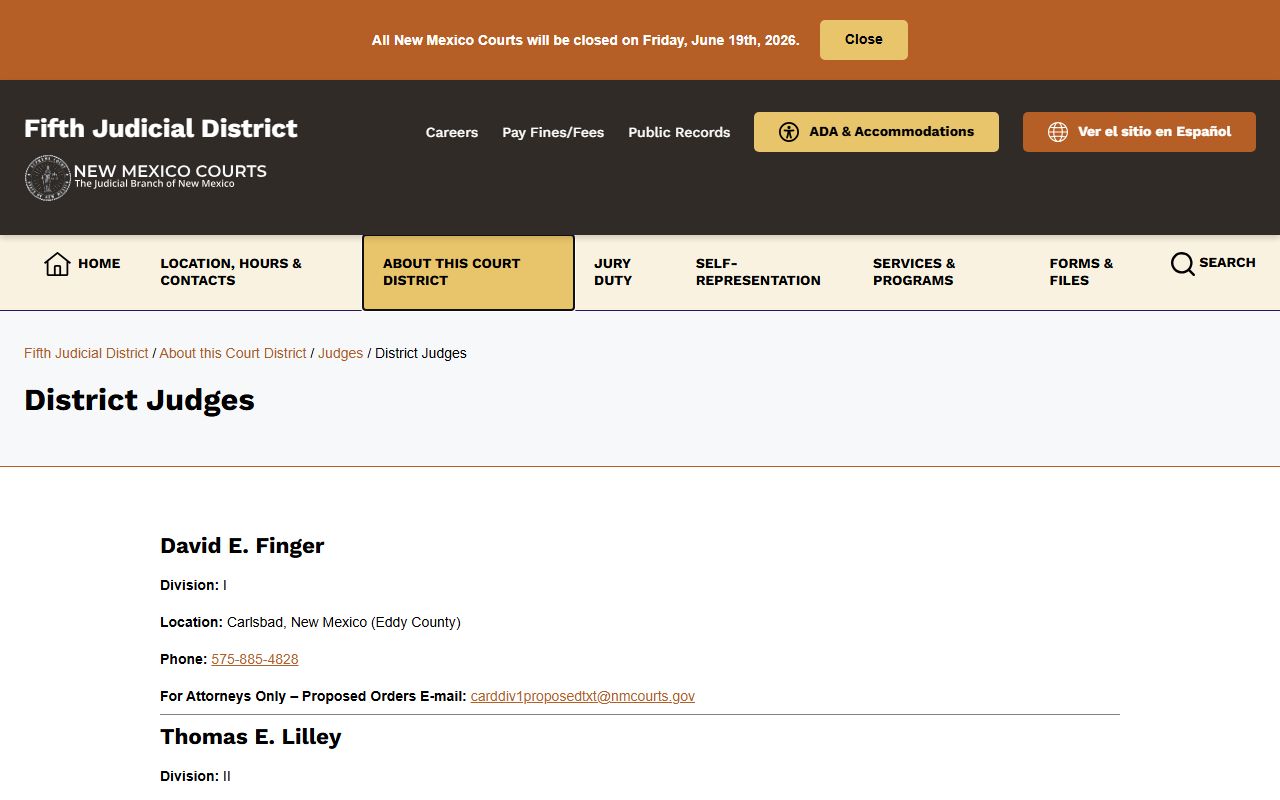Click the search magnifier icon
The image size is (1280, 800).
(1183, 264)
